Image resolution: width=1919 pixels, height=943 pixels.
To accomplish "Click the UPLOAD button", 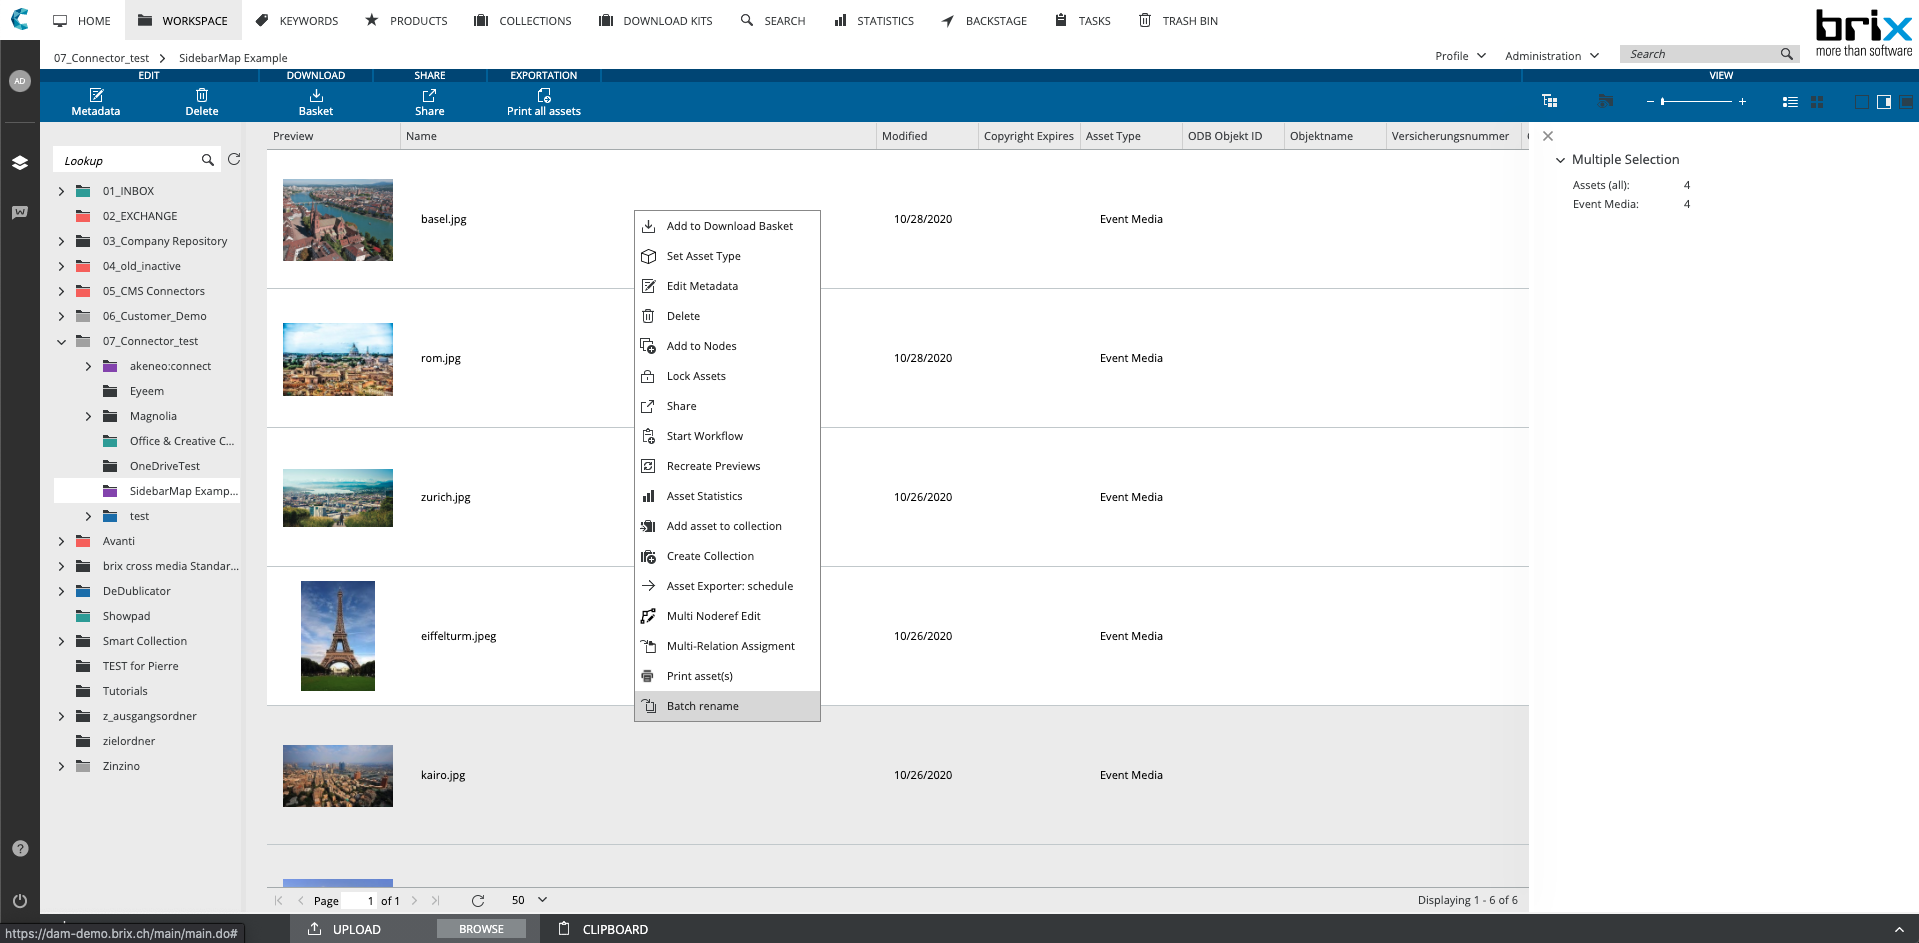I will (x=344, y=929).
